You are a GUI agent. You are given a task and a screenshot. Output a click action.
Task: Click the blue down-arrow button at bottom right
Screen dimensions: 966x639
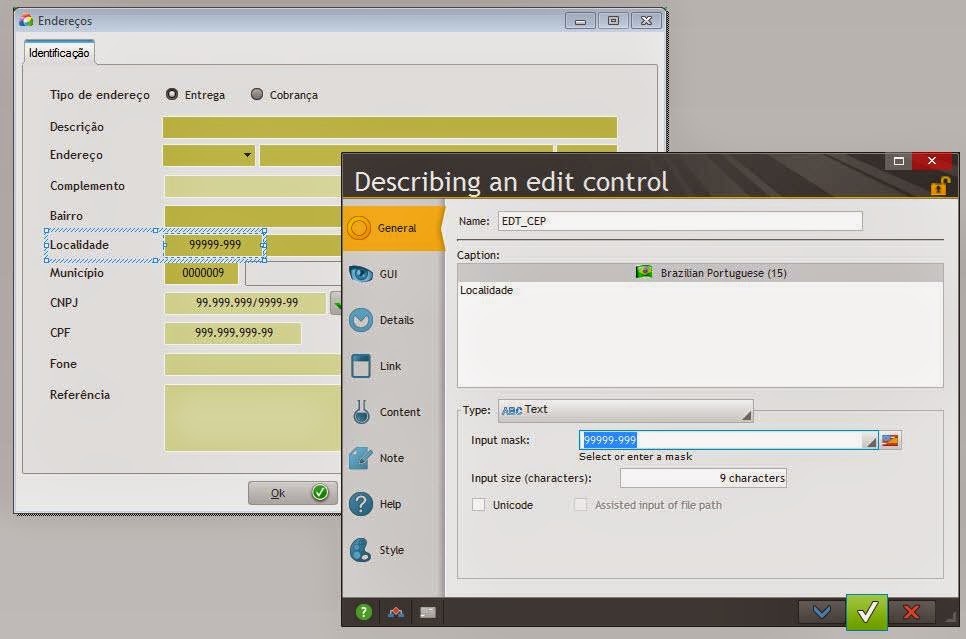click(822, 611)
